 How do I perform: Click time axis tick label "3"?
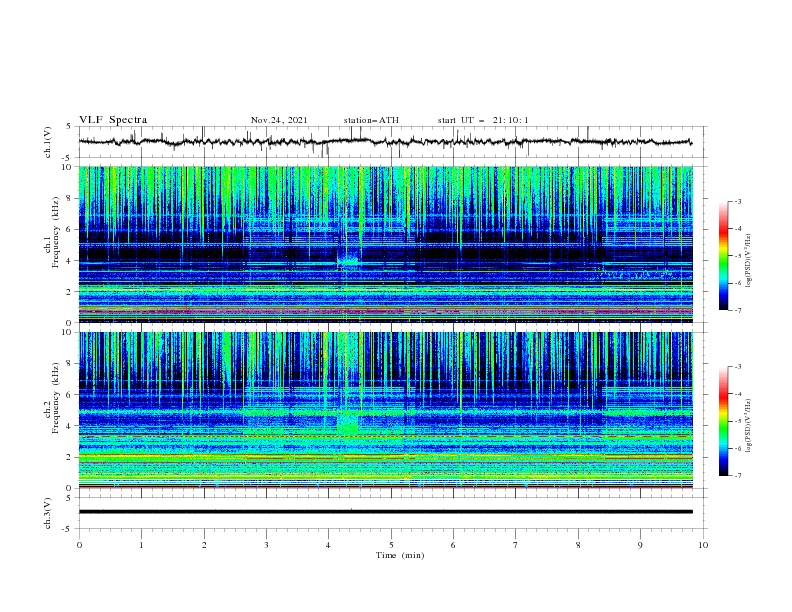(266, 545)
